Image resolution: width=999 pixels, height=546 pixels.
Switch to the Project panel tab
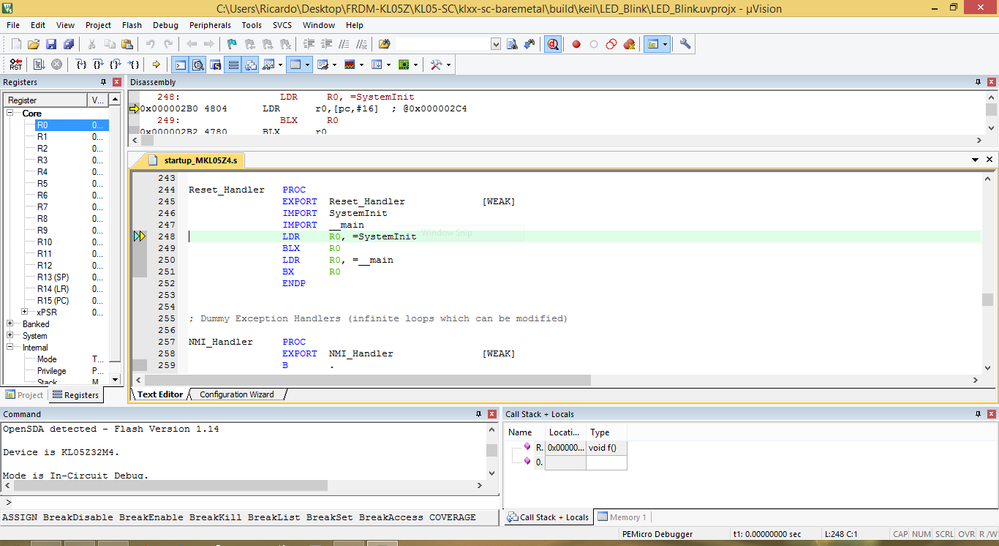[25, 395]
